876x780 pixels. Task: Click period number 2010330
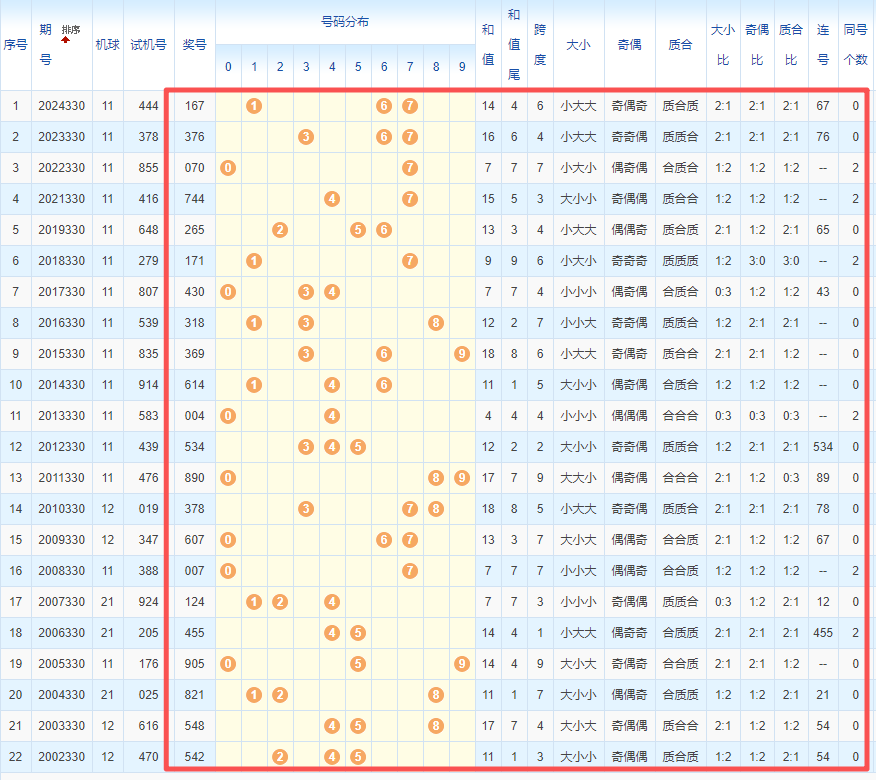pos(61,509)
